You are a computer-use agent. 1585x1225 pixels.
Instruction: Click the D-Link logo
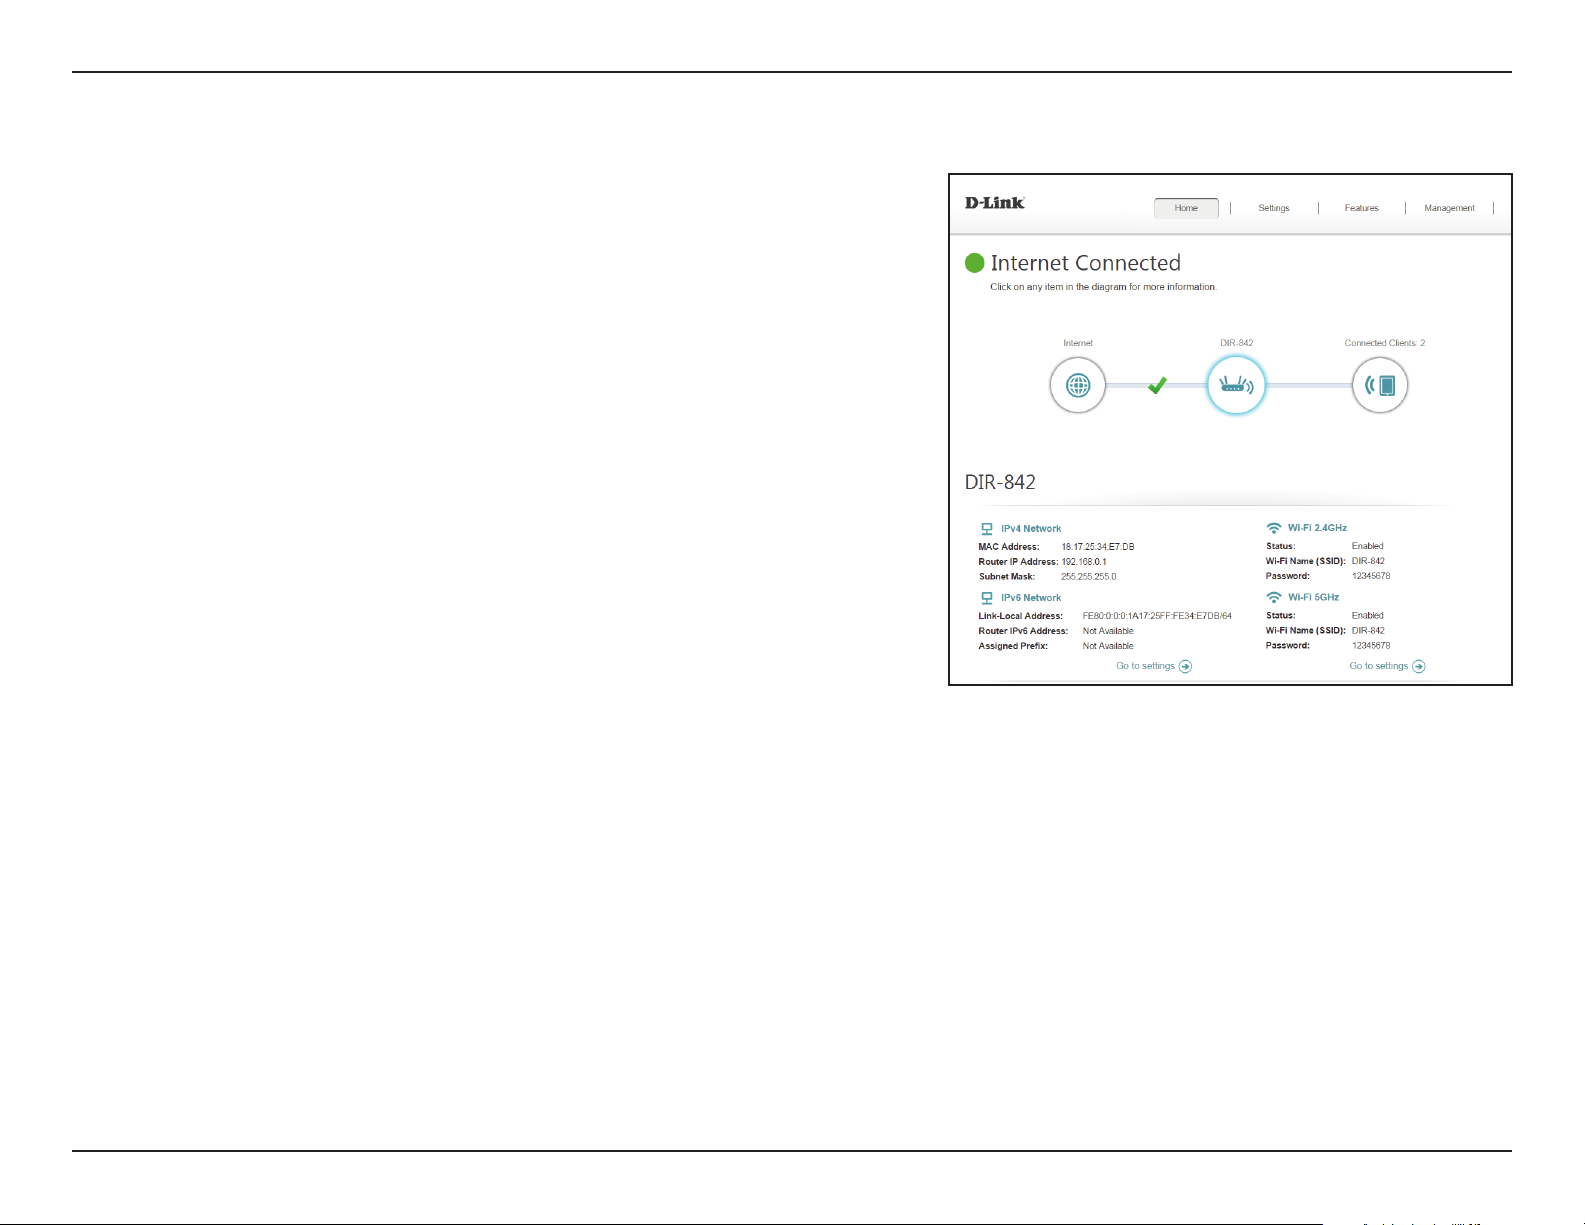(994, 203)
